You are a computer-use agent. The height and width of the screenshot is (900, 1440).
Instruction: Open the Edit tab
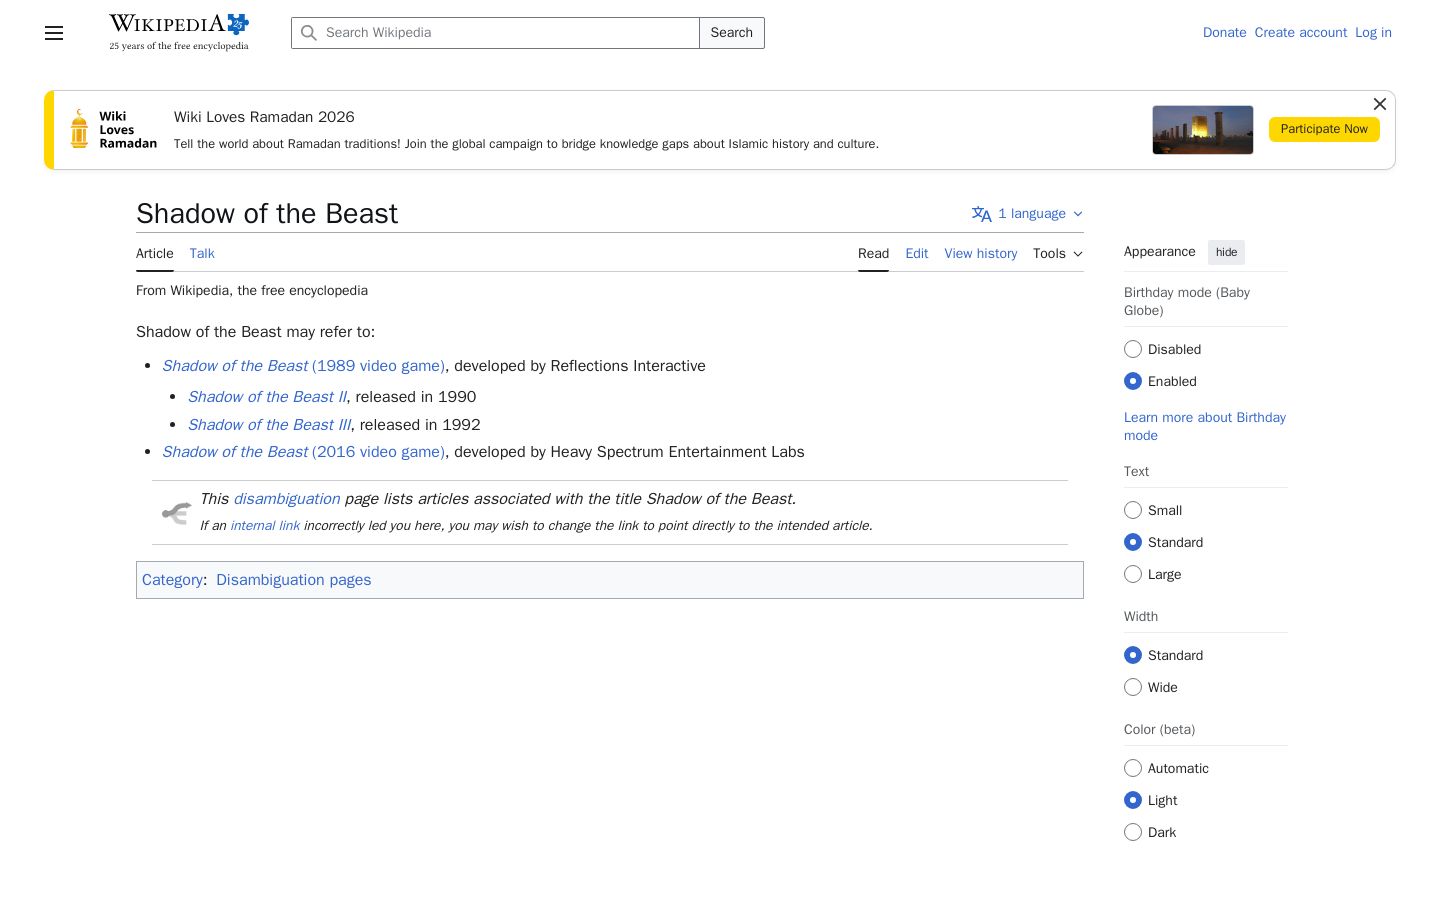pyautogui.click(x=917, y=254)
